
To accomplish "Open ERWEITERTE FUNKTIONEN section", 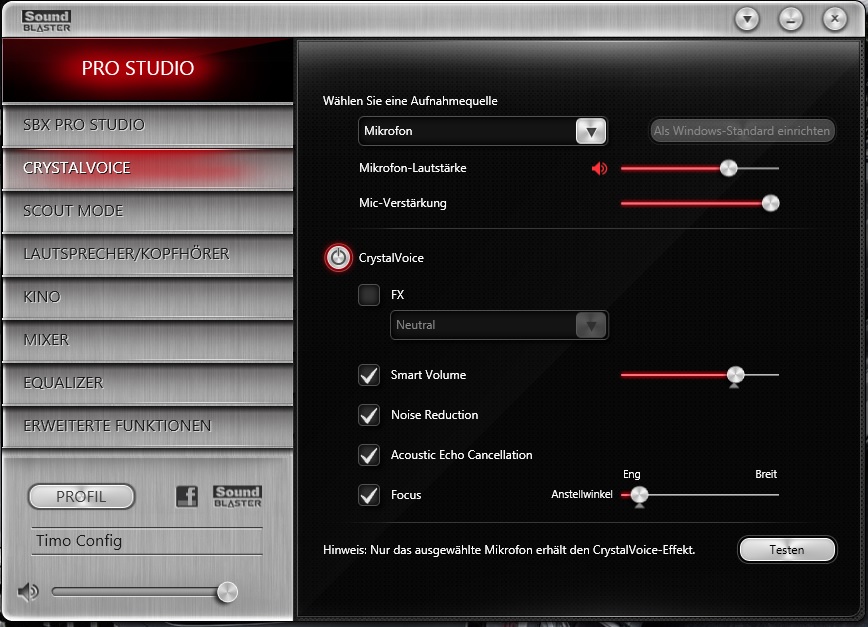I will pos(148,426).
